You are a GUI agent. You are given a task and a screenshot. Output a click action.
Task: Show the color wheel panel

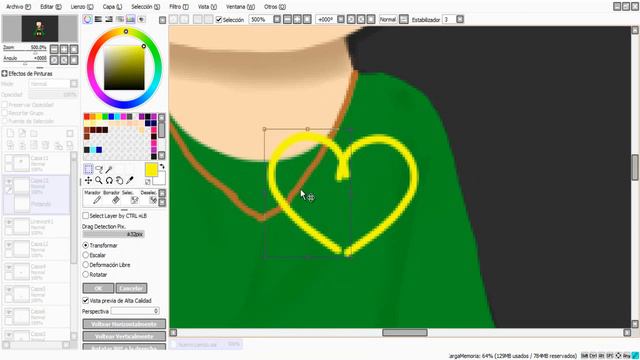[87, 19]
